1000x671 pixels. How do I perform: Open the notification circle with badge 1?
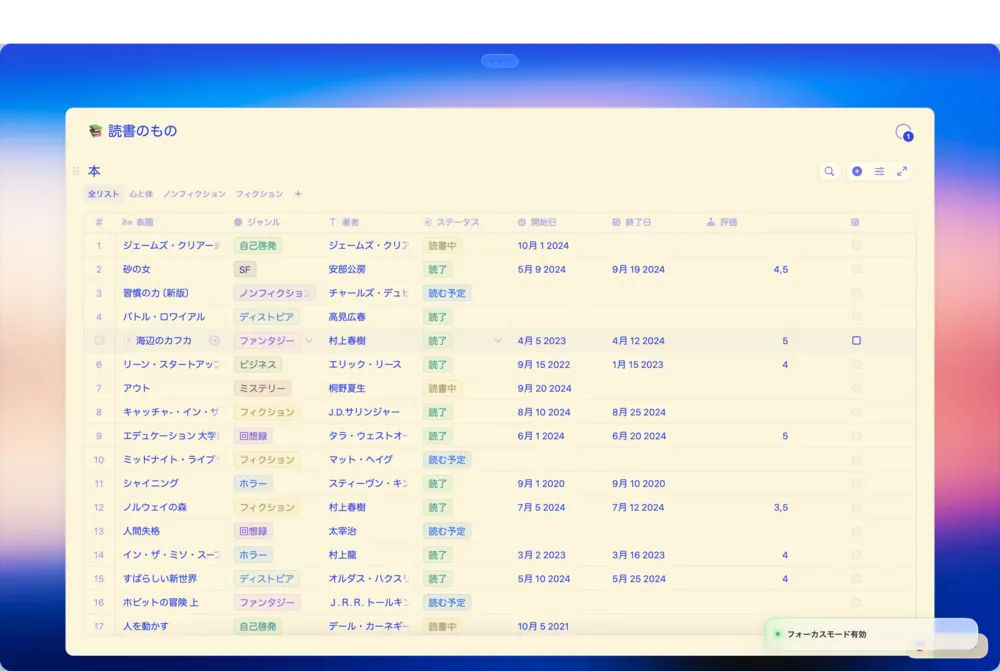click(904, 133)
